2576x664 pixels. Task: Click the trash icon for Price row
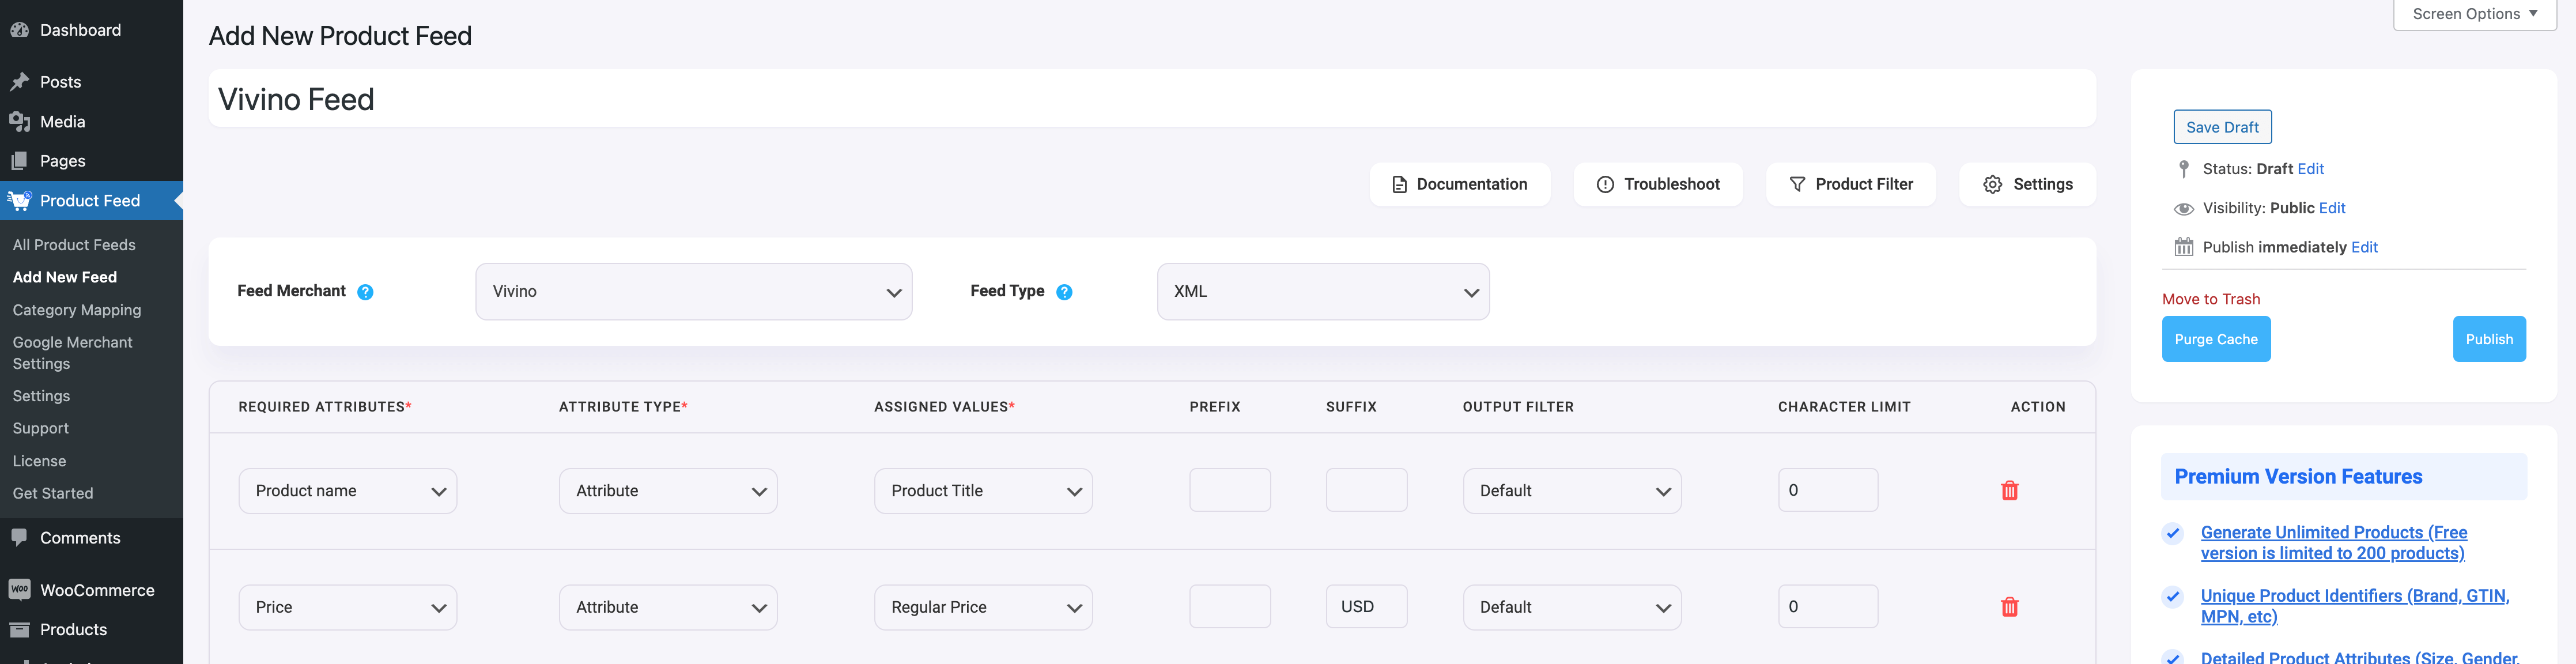tap(2011, 606)
